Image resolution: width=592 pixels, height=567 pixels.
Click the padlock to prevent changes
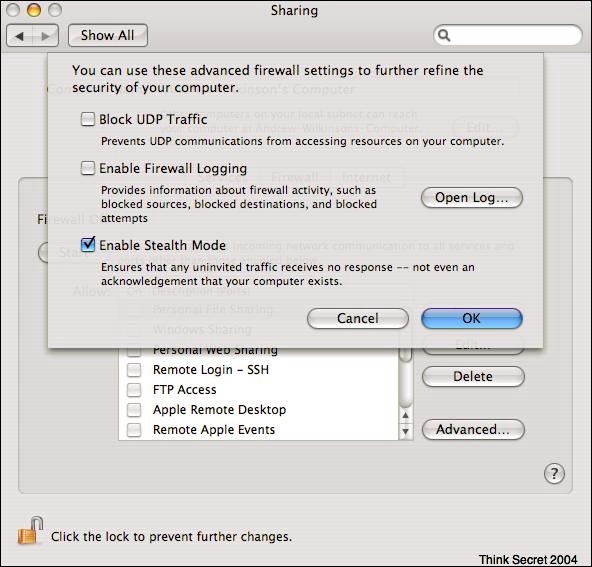pos(31,531)
